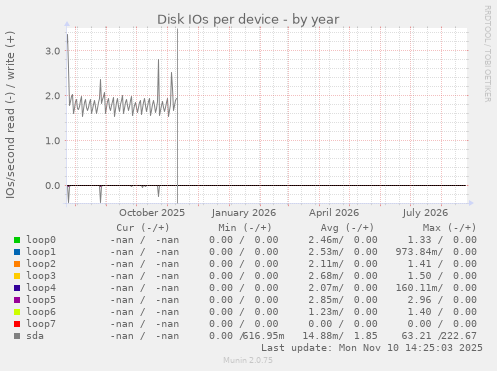This screenshot has width=497, height=371.
Task: Click the 'Munin 2.0.75' footer text
Action: tap(248, 360)
